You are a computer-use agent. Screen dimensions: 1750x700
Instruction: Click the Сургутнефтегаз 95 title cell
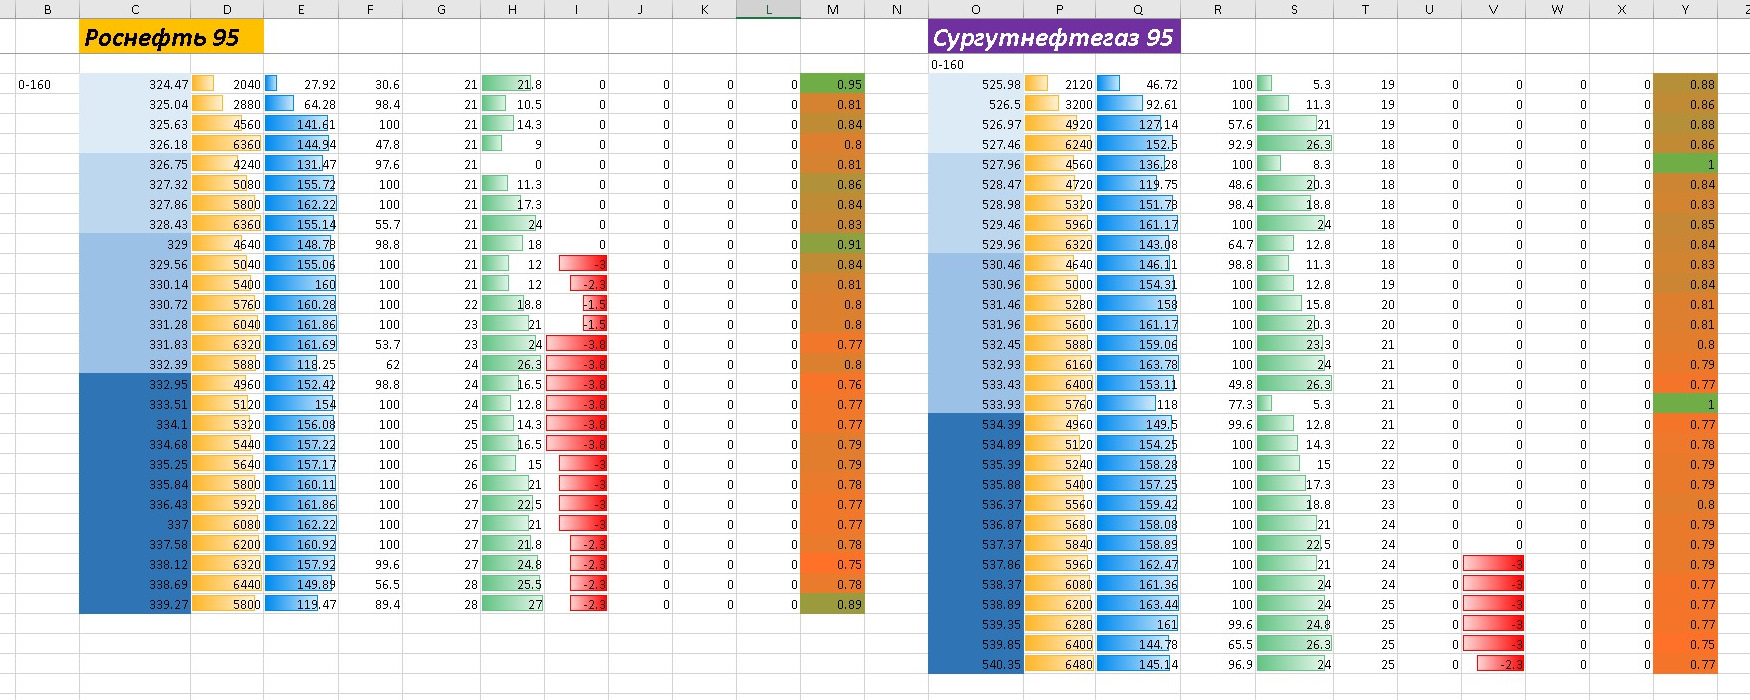[1054, 37]
